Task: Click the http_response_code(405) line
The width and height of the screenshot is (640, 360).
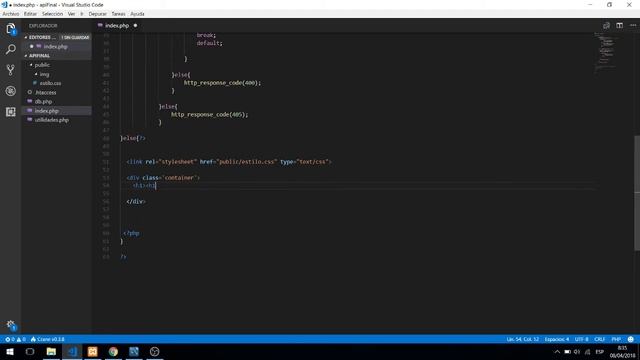Action: coord(209,115)
